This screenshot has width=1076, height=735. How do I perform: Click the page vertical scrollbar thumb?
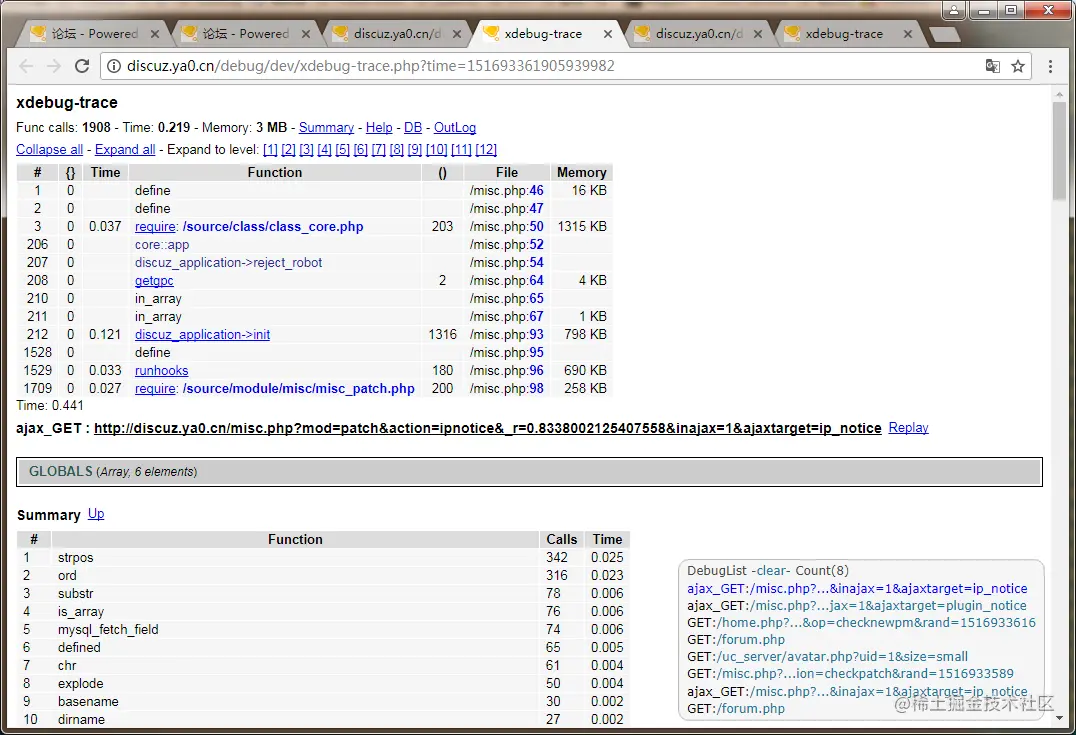1060,151
